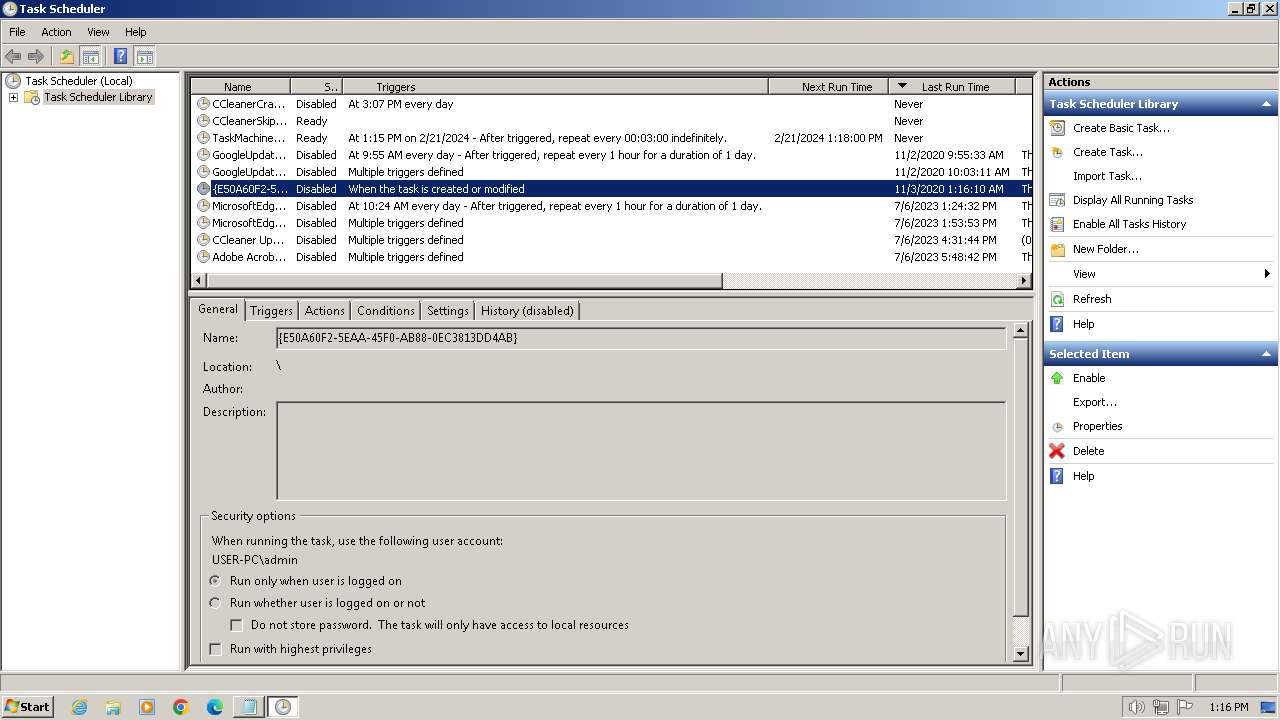Select 'Run only when user is logged on'
Viewport: 1280px width, 720px height.
[x=215, y=581]
